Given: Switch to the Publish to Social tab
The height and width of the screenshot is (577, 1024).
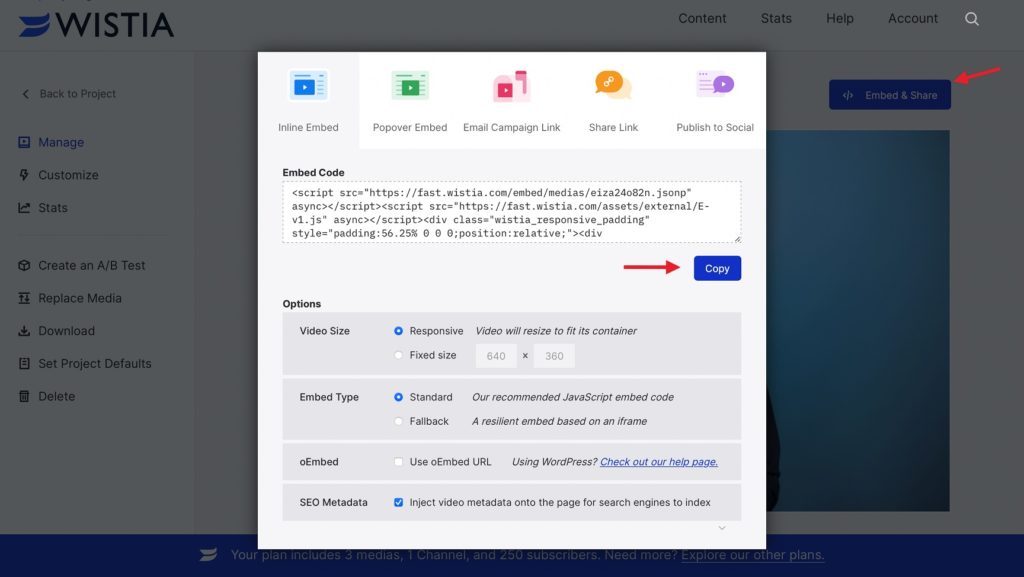Looking at the screenshot, I should point(715,101).
